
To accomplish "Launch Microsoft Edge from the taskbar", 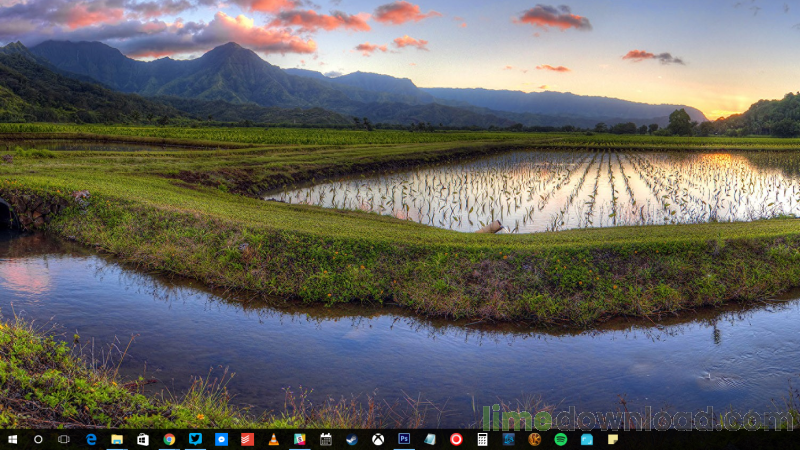I will coord(91,439).
